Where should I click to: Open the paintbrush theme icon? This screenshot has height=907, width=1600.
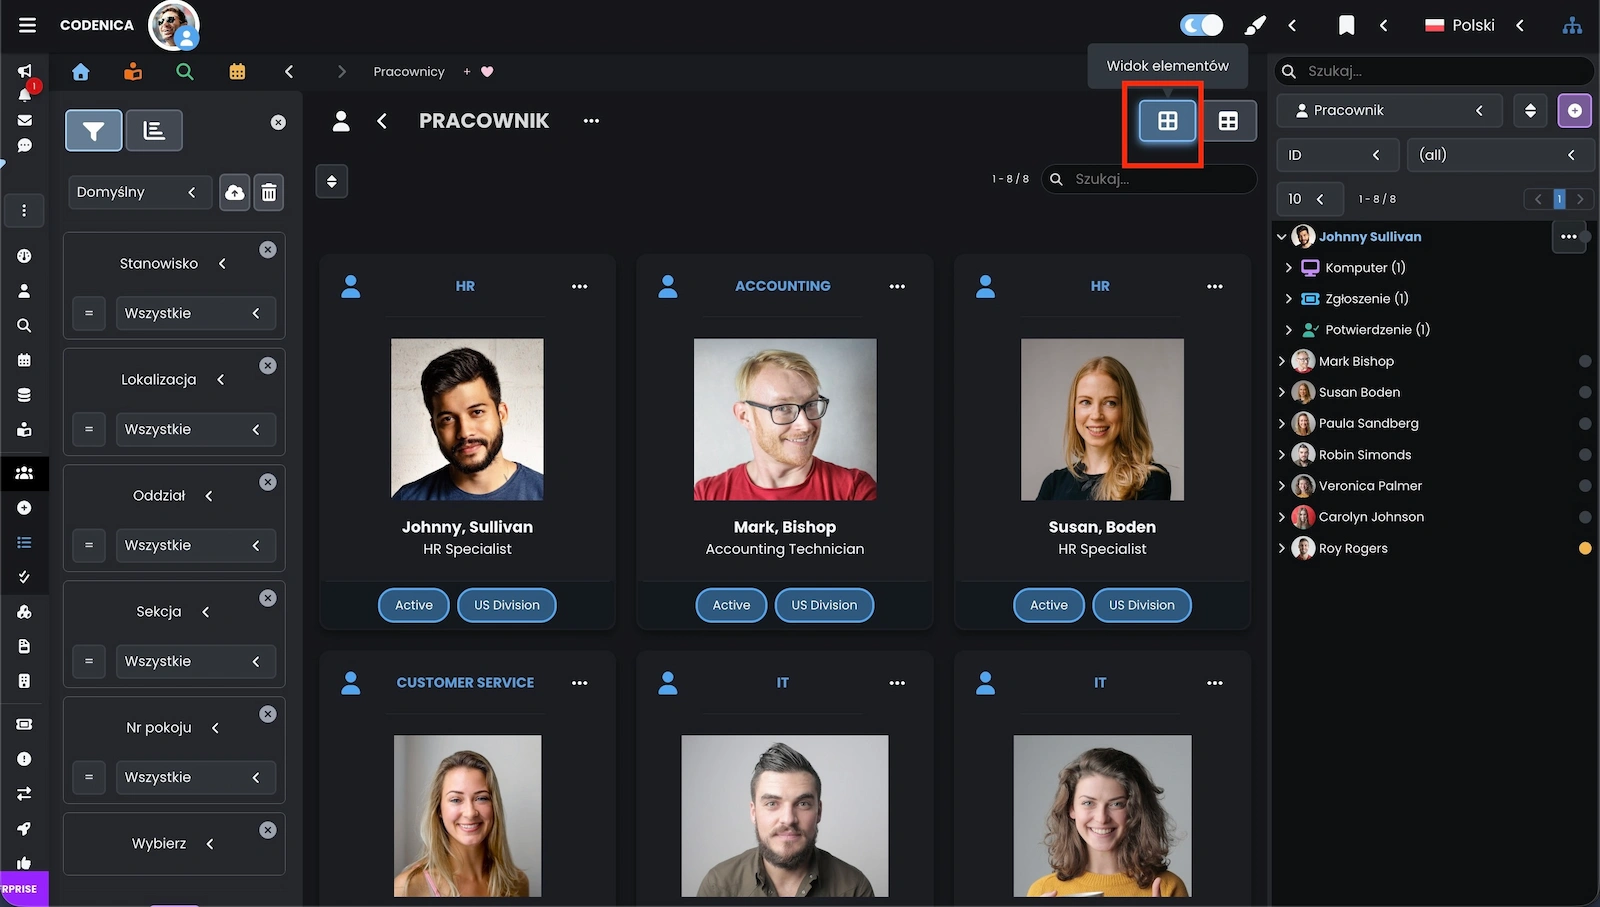pyautogui.click(x=1254, y=25)
